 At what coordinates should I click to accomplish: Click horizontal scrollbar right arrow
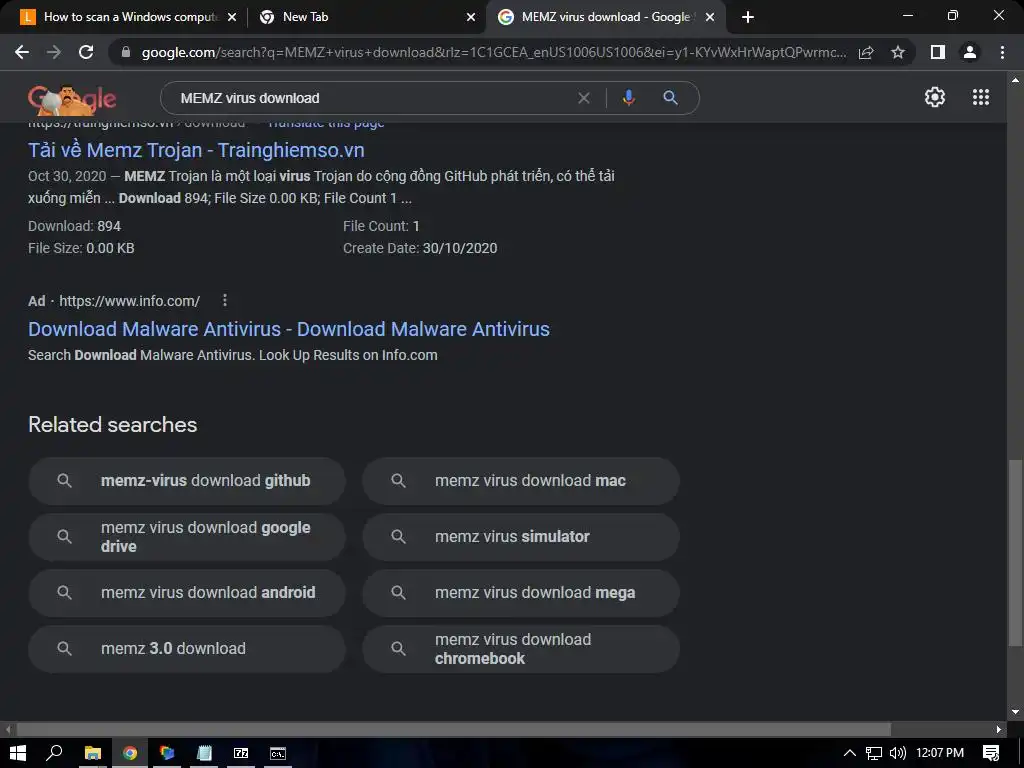[999, 729]
